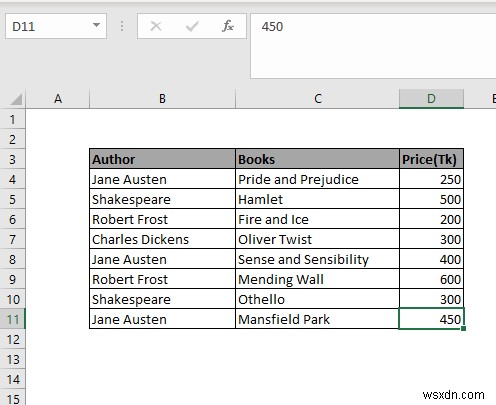Select the Mending Wall cell
Viewport: 496px width, 405px height.
[x=317, y=279]
